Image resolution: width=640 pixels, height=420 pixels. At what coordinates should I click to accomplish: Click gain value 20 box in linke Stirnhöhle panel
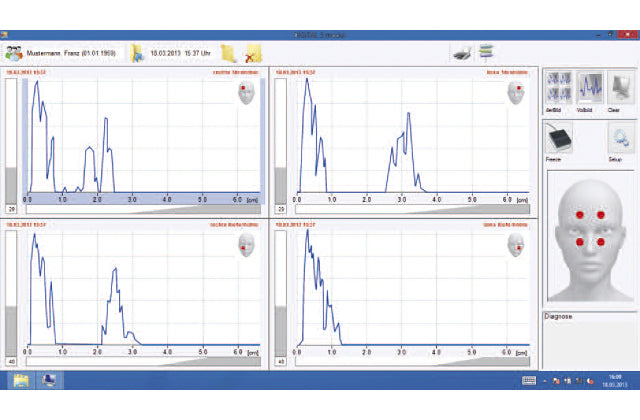tap(281, 209)
